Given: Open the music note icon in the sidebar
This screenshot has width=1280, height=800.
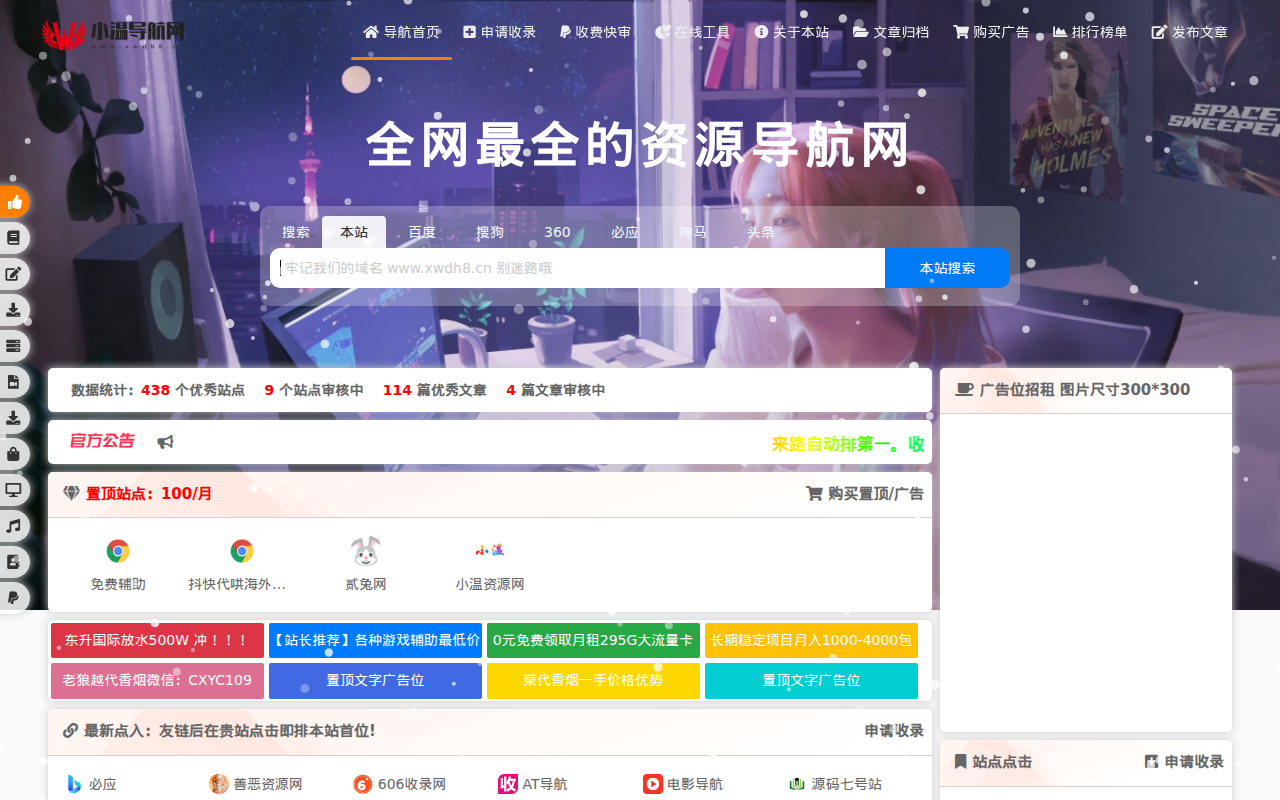Looking at the screenshot, I should tap(14, 525).
